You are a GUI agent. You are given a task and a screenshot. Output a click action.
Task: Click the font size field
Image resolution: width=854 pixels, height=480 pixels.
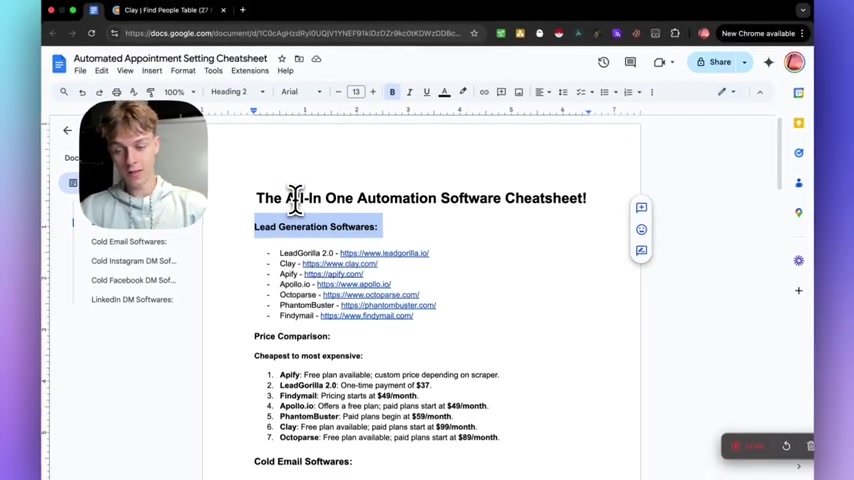coord(356,92)
